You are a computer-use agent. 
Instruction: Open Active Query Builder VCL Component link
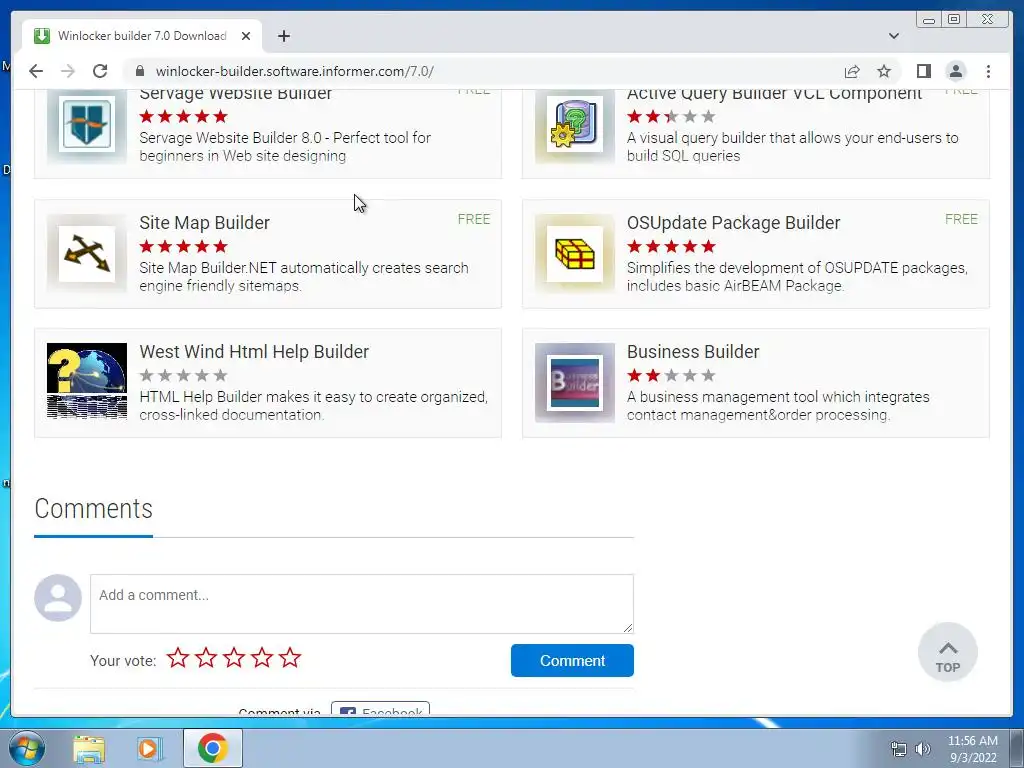point(775,94)
